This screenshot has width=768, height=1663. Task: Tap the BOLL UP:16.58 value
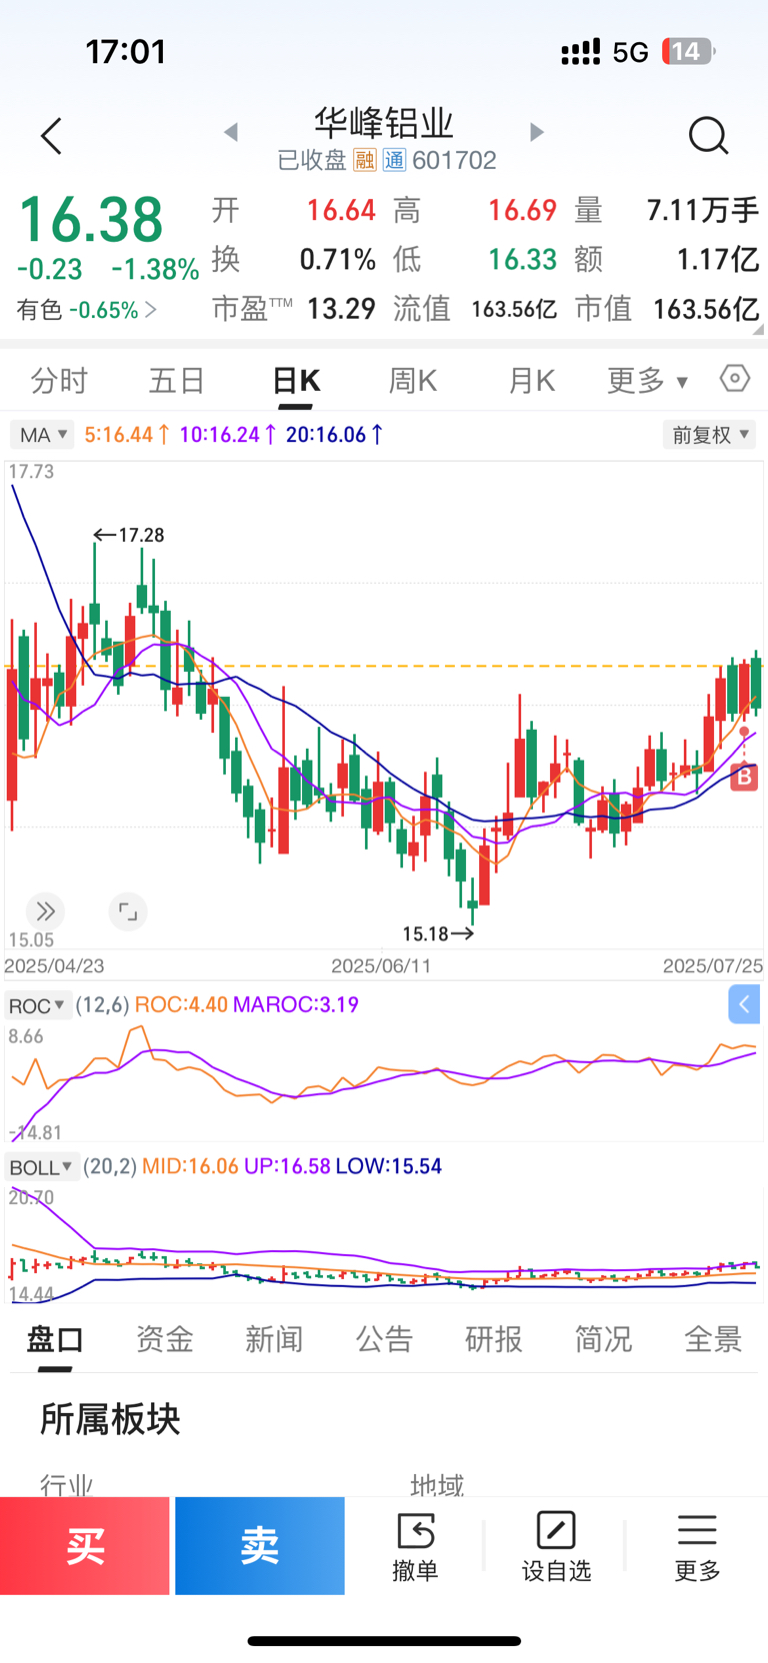(x=287, y=1167)
